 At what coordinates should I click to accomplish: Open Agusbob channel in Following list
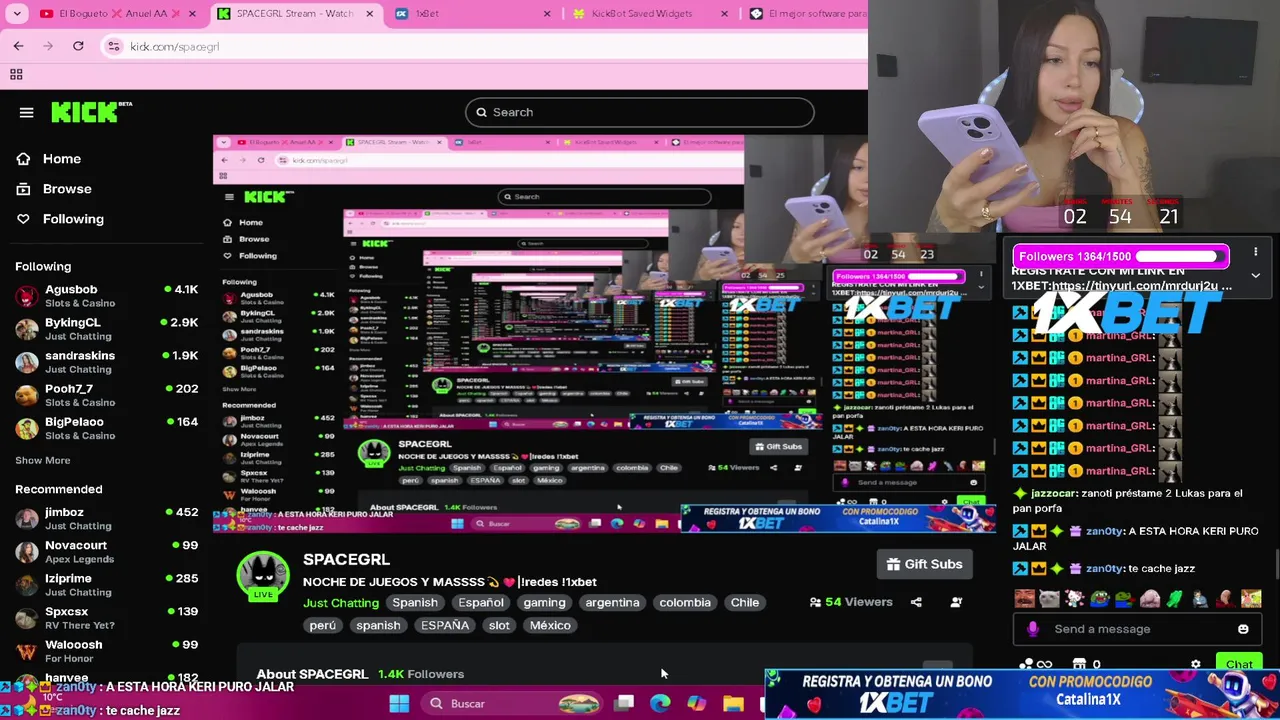pyautogui.click(x=107, y=296)
